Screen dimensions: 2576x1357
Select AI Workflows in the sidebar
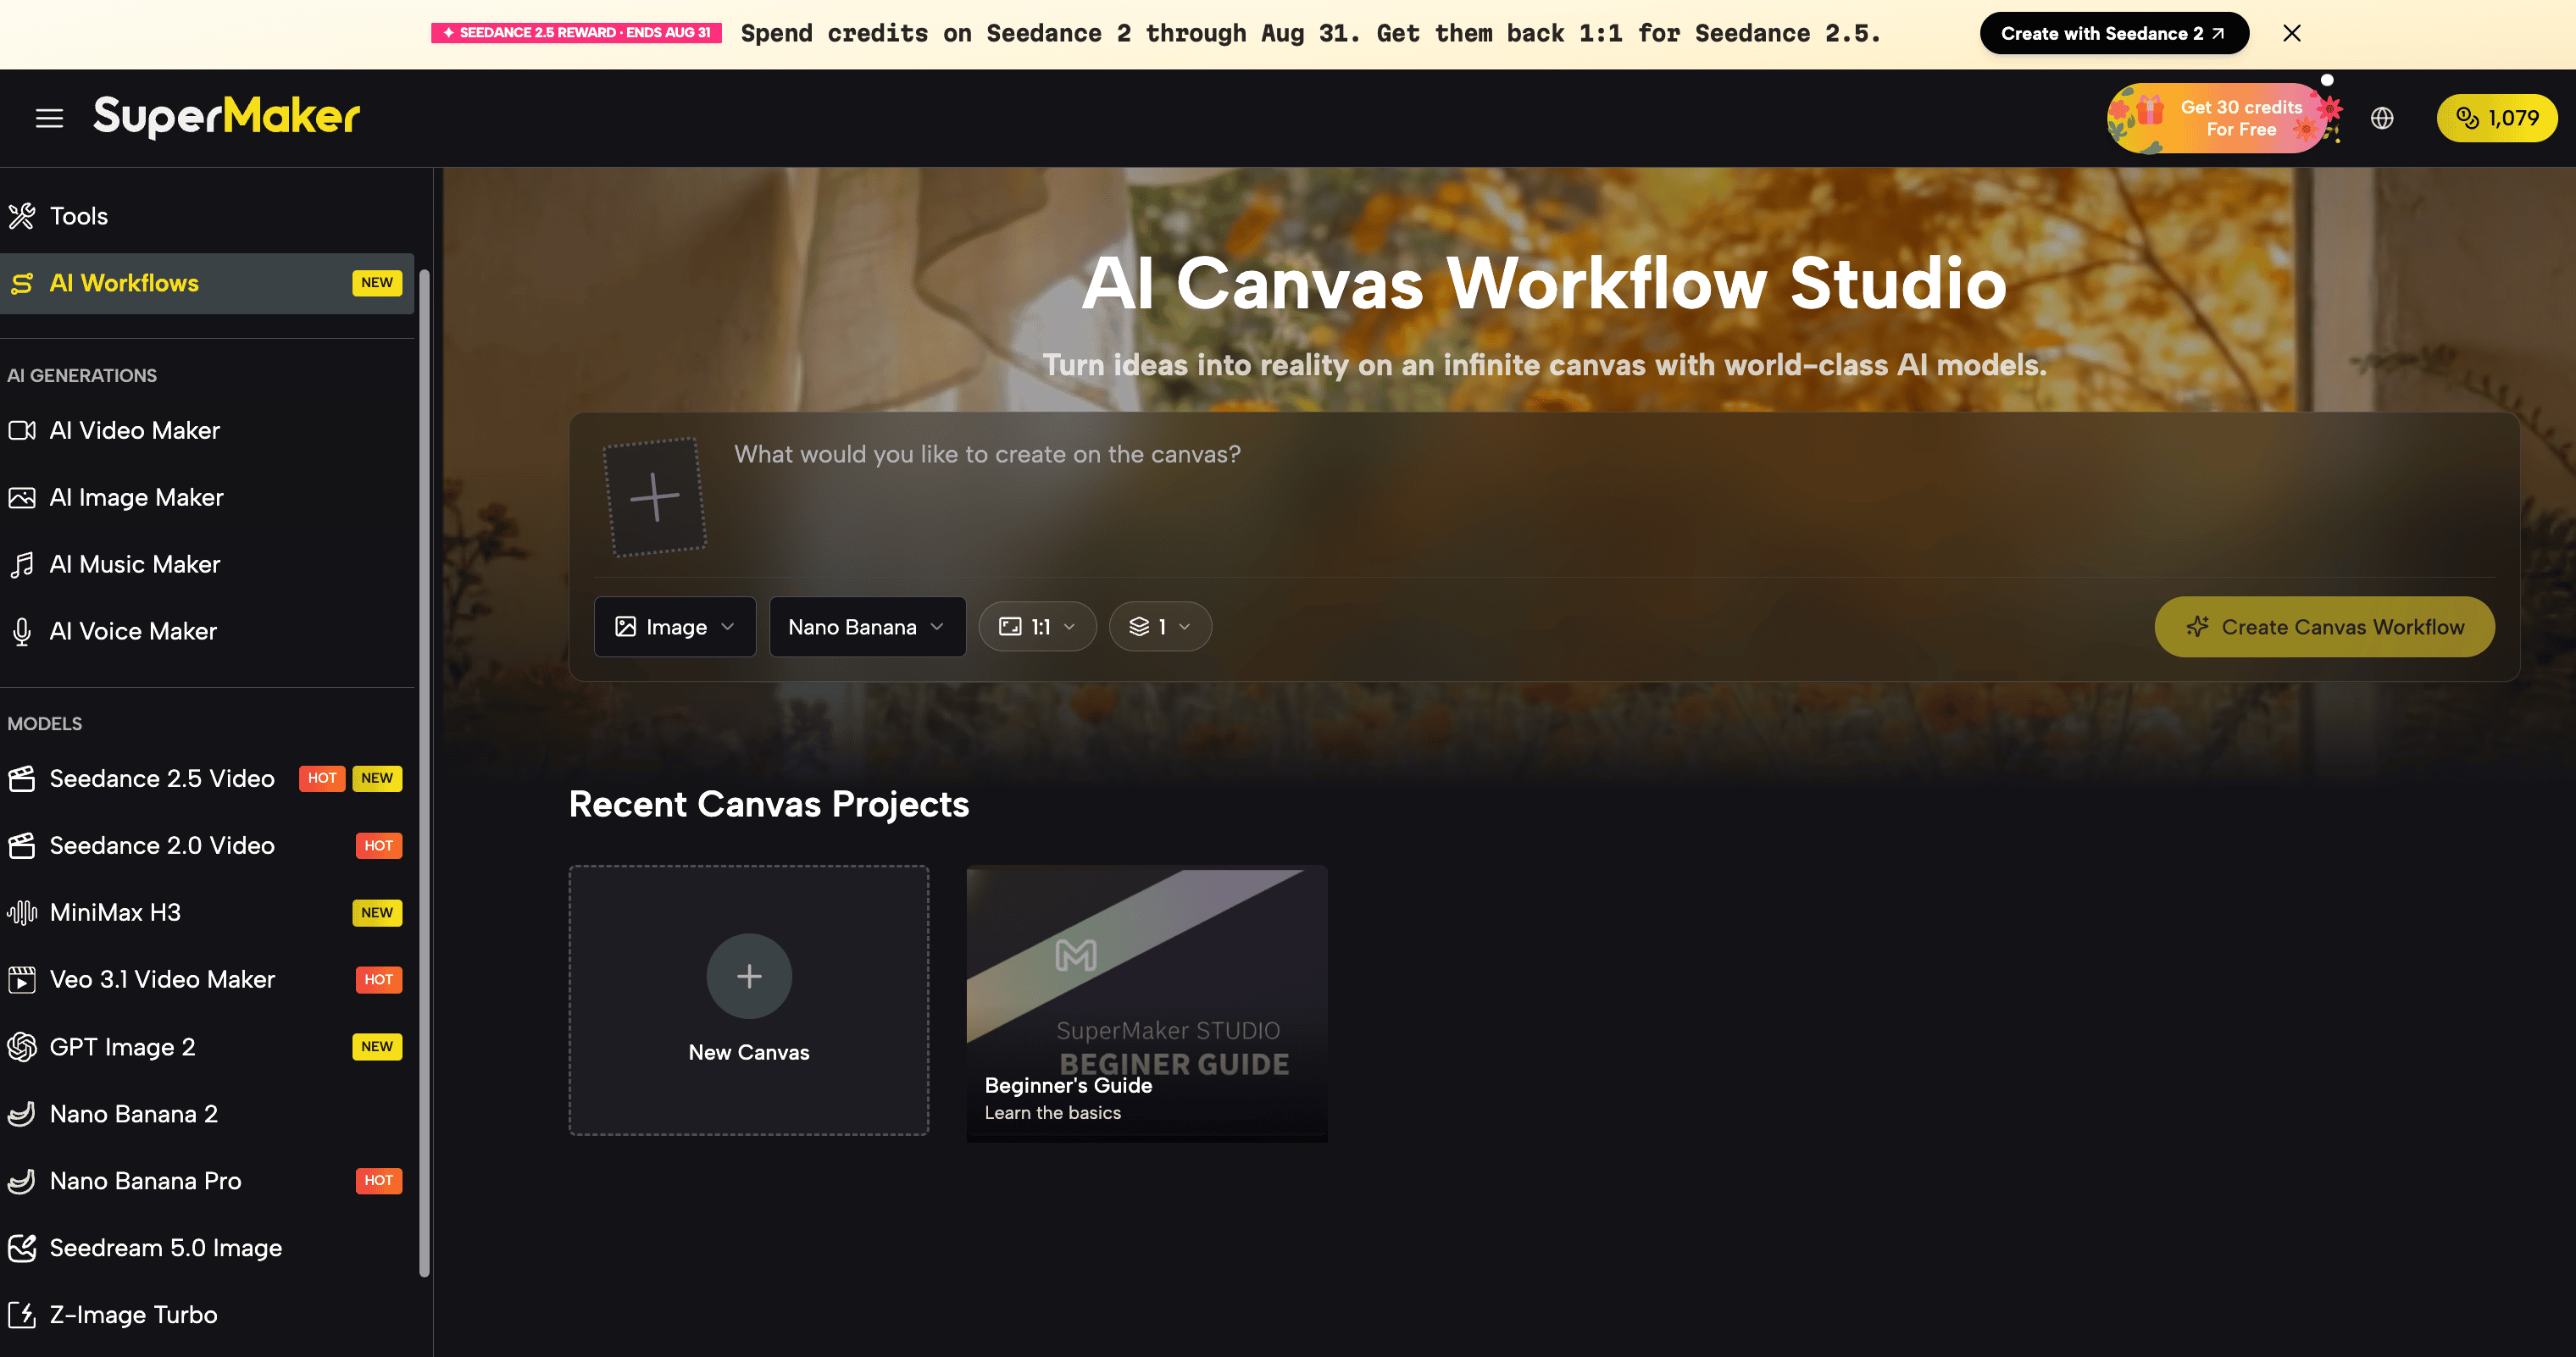coord(207,284)
